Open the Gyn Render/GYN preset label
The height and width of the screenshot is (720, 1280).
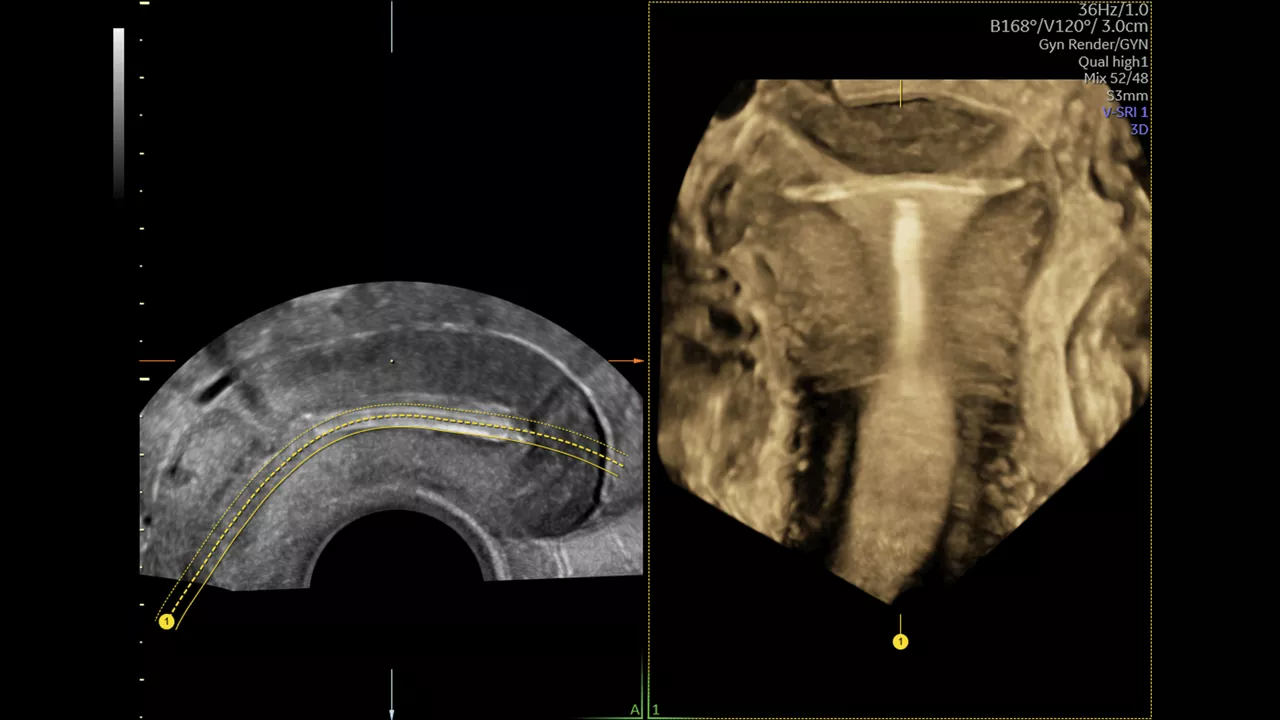pyautogui.click(x=1093, y=45)
